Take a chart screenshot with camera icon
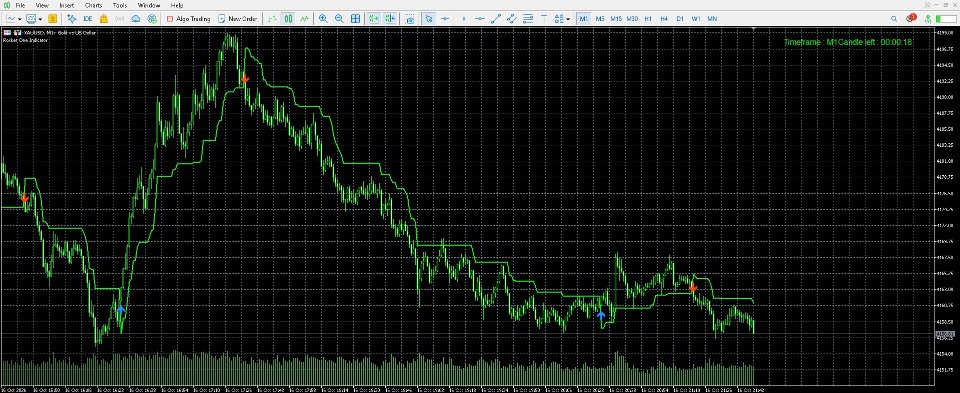The height and width of the screenshot is (393, 960). pos(410,19)
